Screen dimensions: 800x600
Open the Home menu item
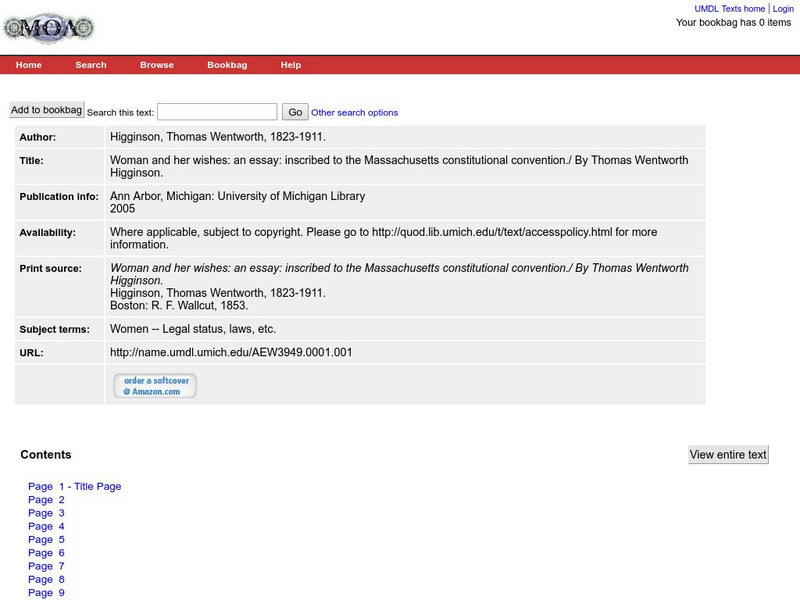29,65
